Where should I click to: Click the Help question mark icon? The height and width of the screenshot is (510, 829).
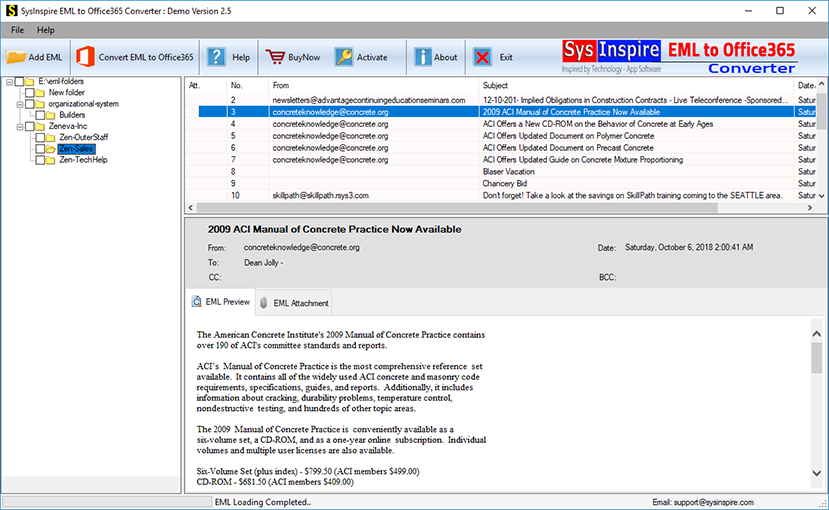216,57
